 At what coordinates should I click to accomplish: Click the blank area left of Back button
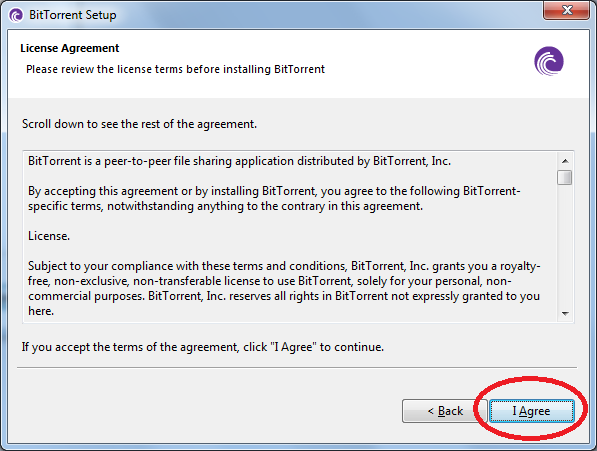click(206, 411)
